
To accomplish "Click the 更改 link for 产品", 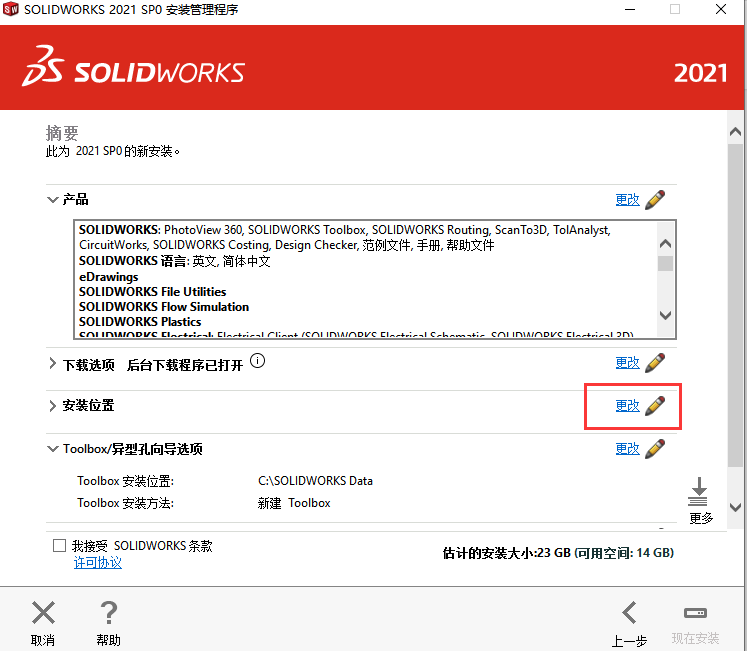I will (x=627, y=200).
